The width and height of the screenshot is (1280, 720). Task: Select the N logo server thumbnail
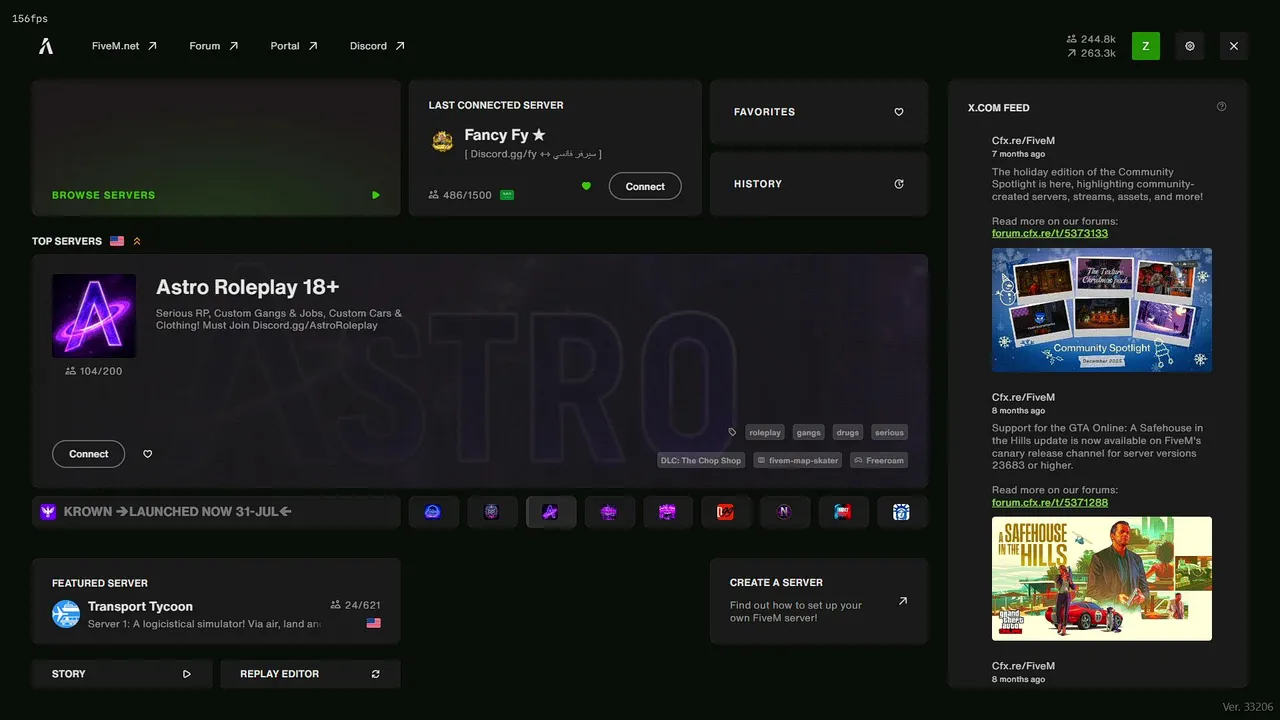tap(784, 512)
